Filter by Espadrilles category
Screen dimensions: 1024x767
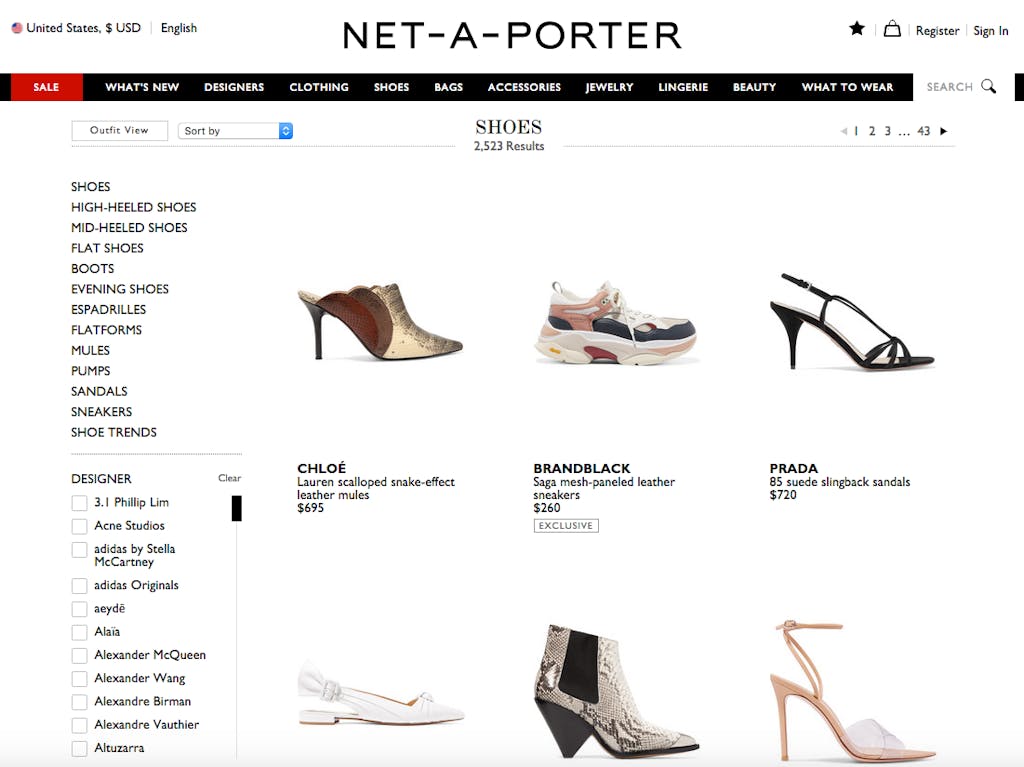(108, 310)
